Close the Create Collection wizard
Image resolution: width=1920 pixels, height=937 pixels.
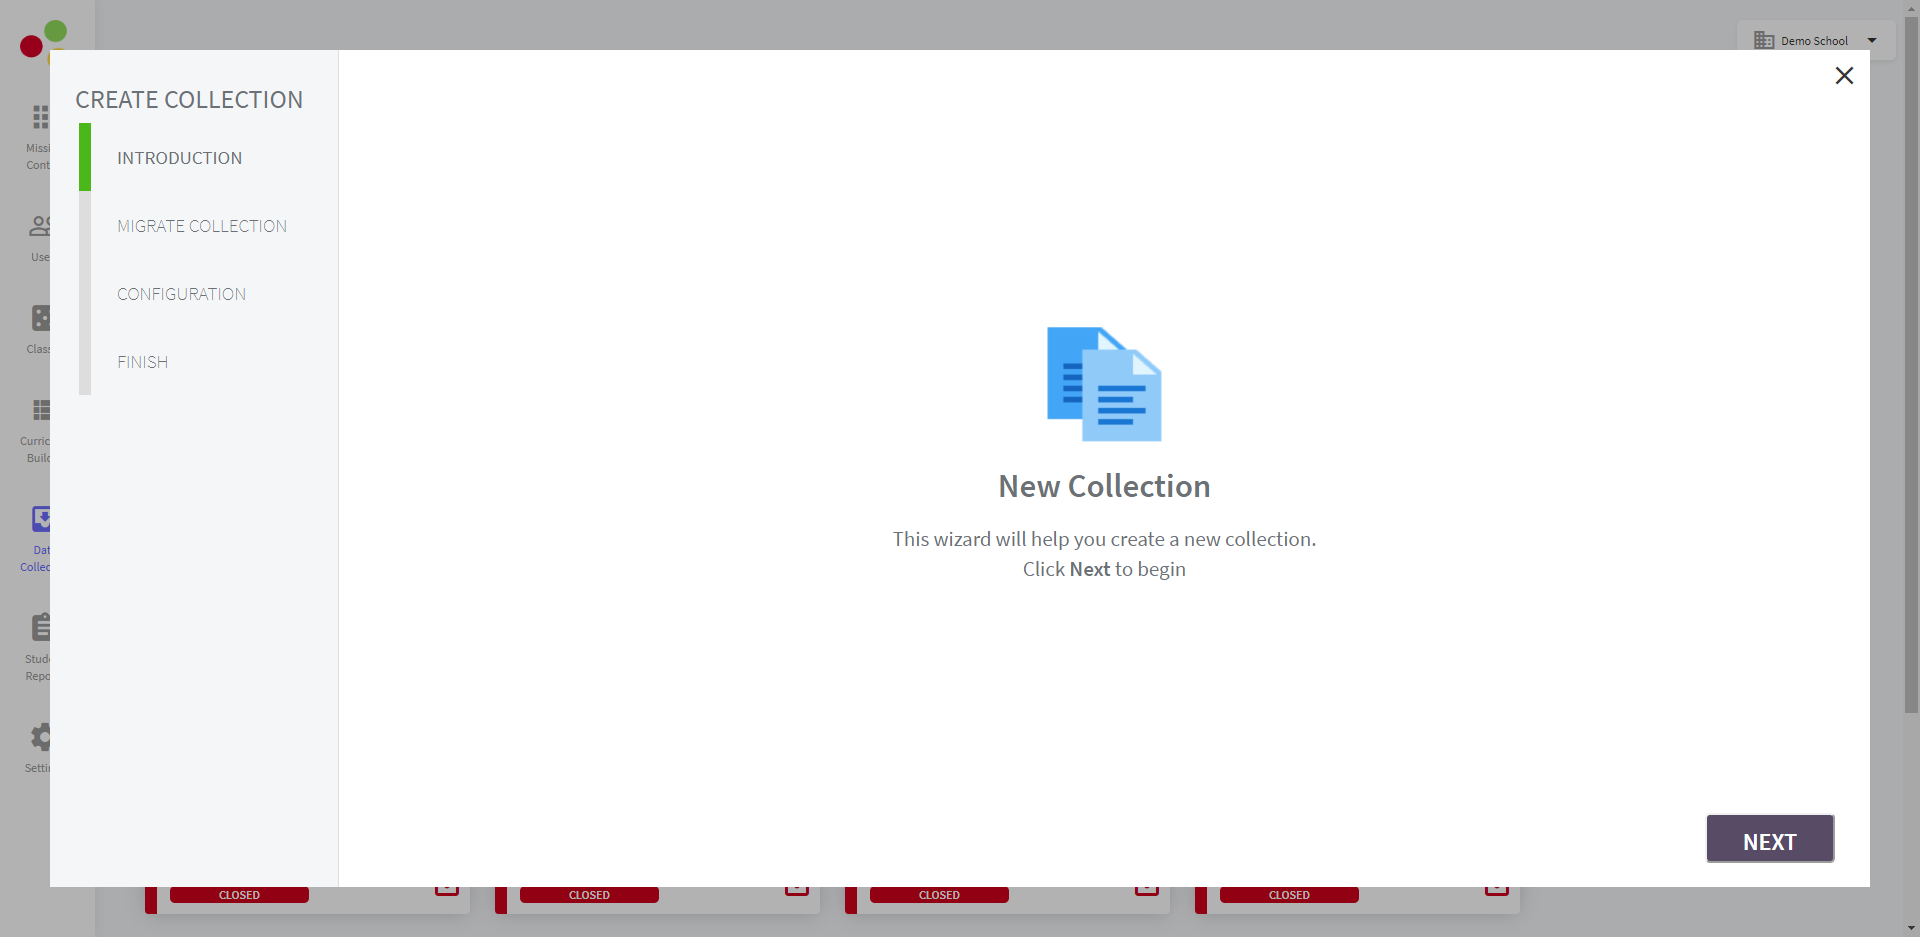[x=1844, y=76]
